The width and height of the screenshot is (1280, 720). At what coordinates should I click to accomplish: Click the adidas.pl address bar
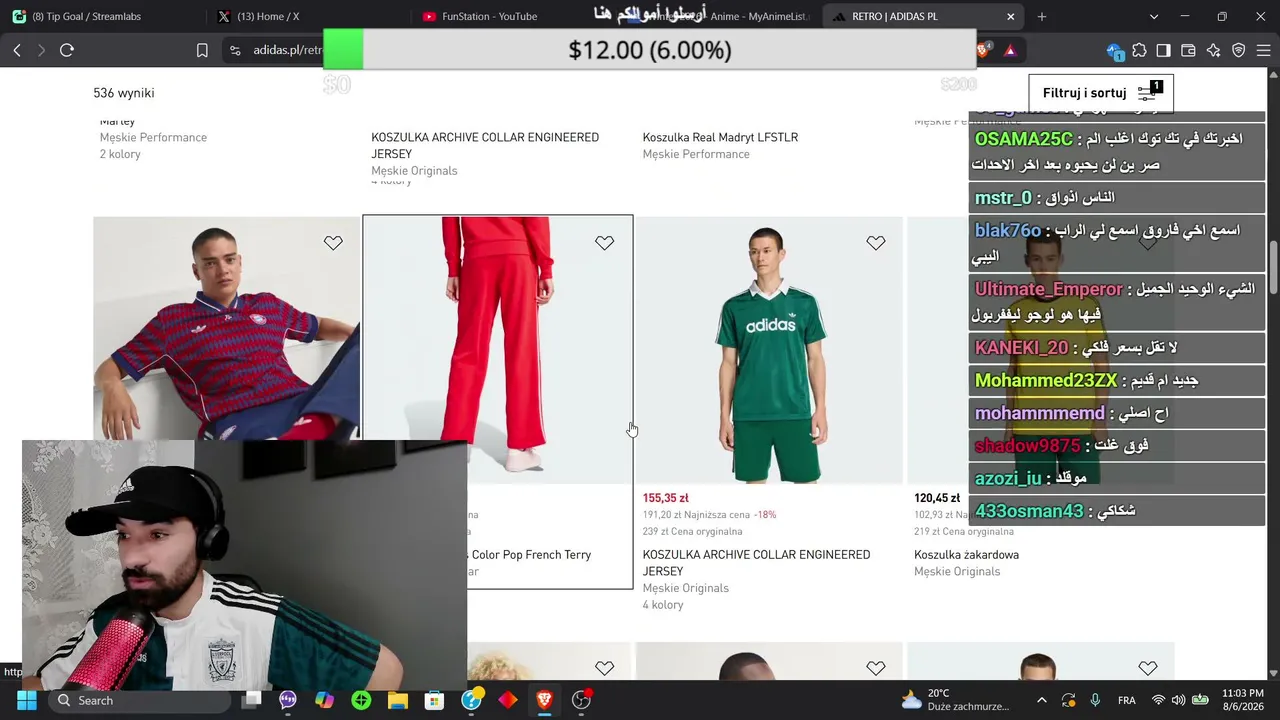pos(288,50)
